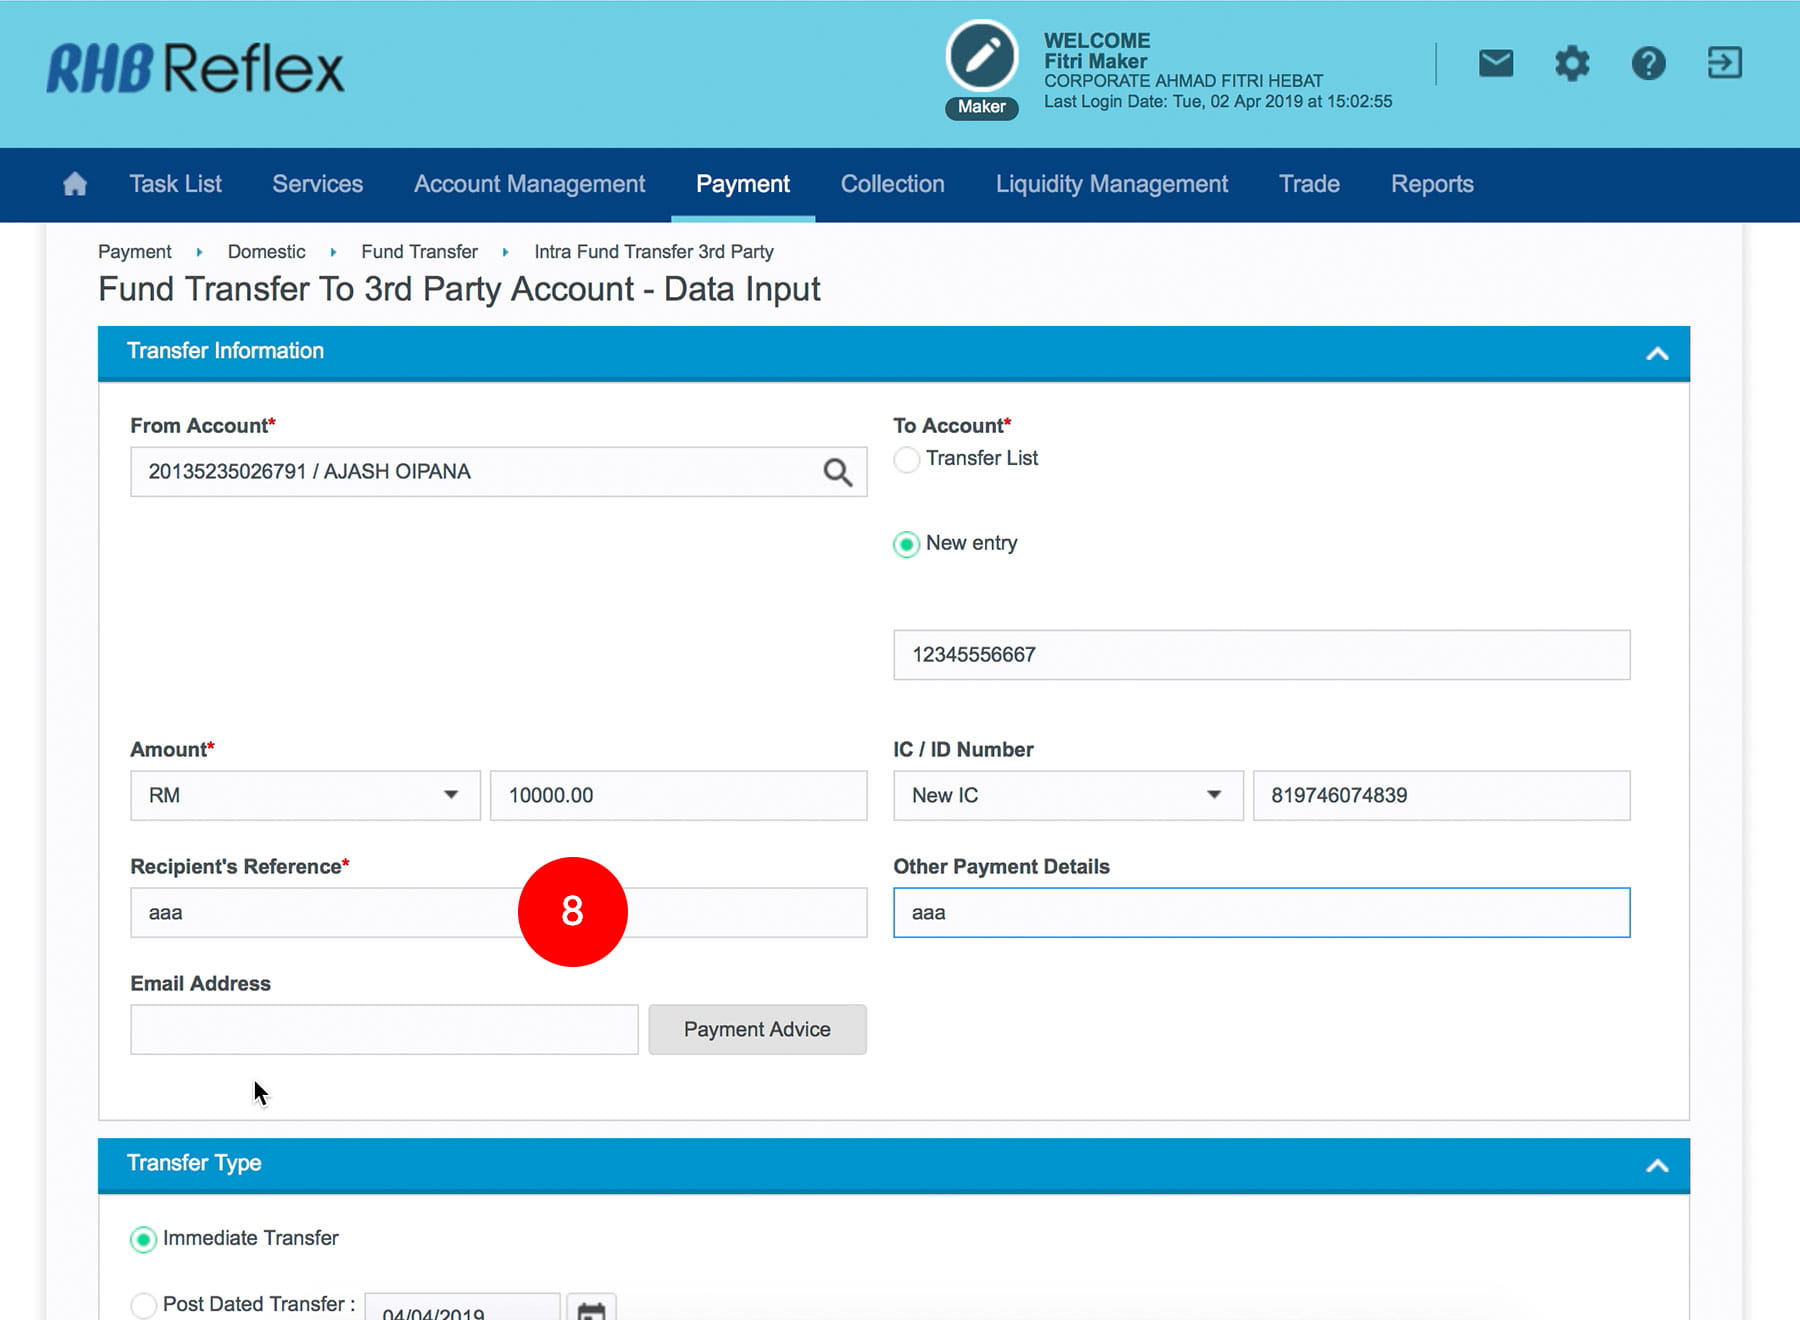Collapse the Transfer Information section
Screen dimensions: 1800x1320
click(1656, 353)
